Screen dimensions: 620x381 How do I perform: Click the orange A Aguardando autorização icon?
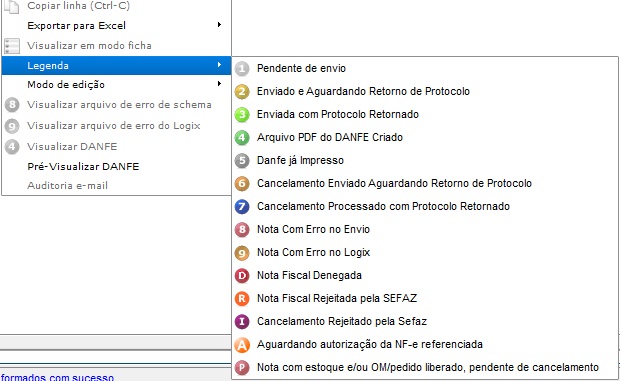coord(242,345)
